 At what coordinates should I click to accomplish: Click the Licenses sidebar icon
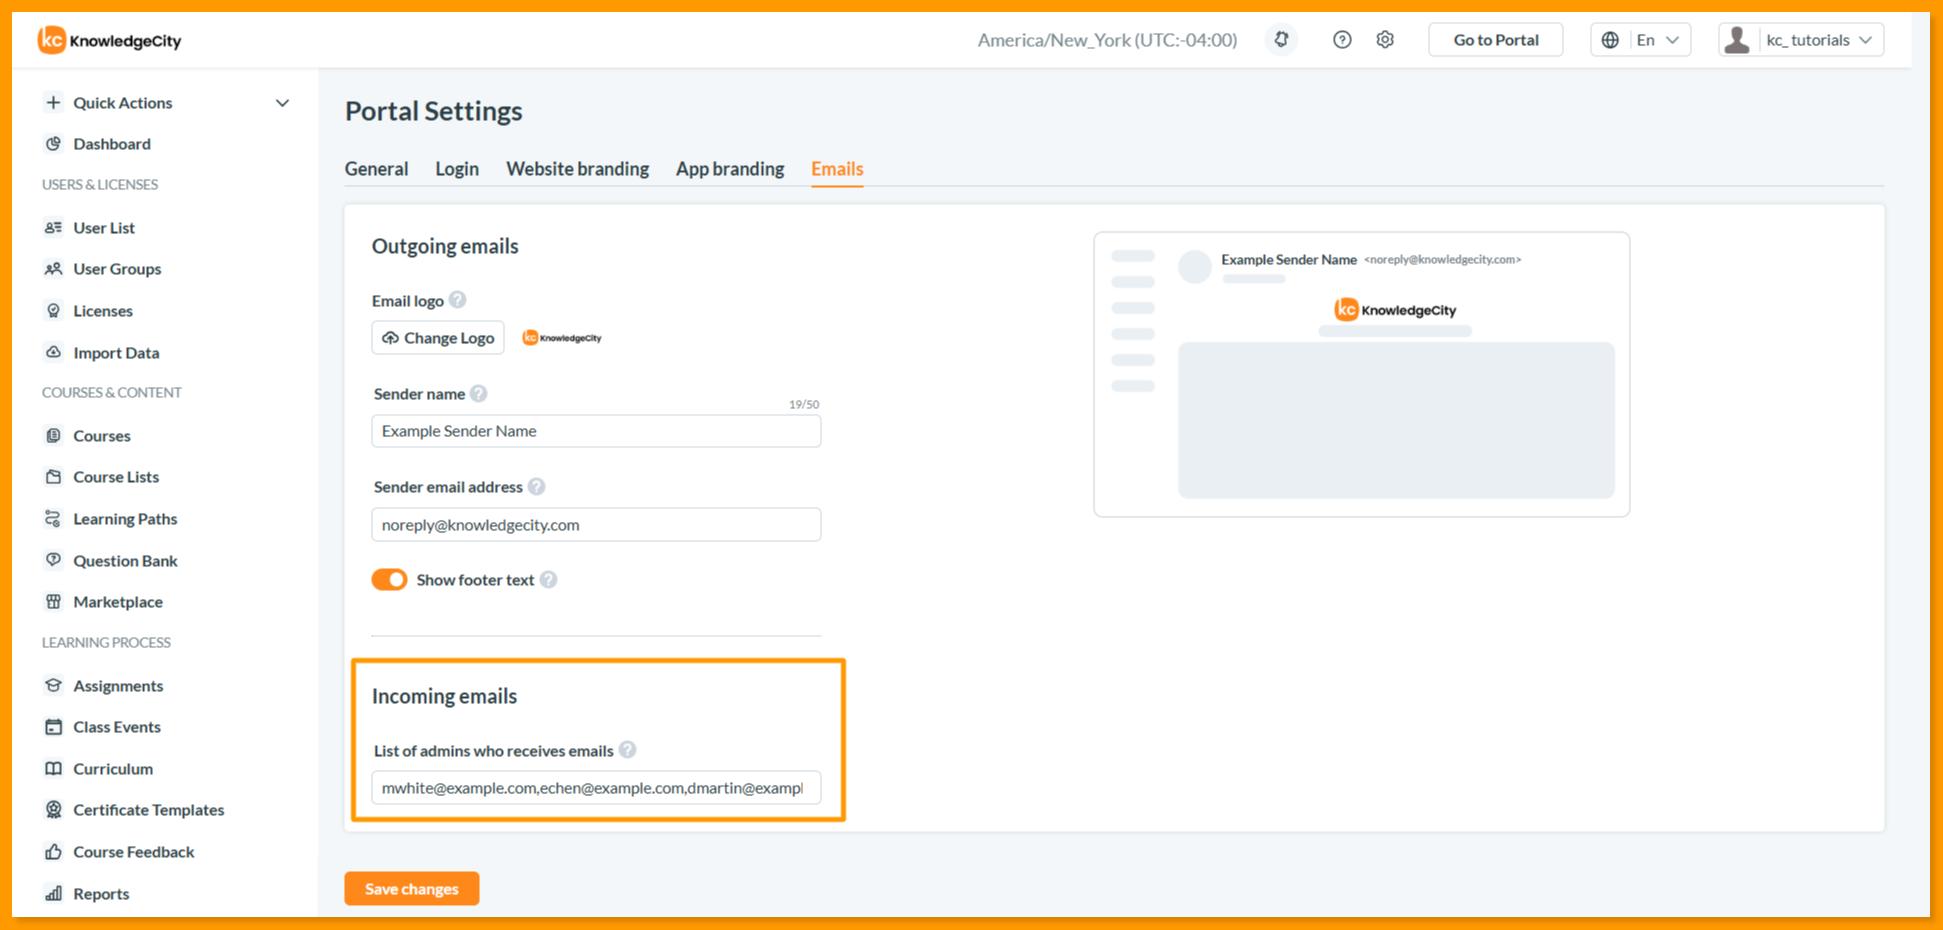(54, 311)
